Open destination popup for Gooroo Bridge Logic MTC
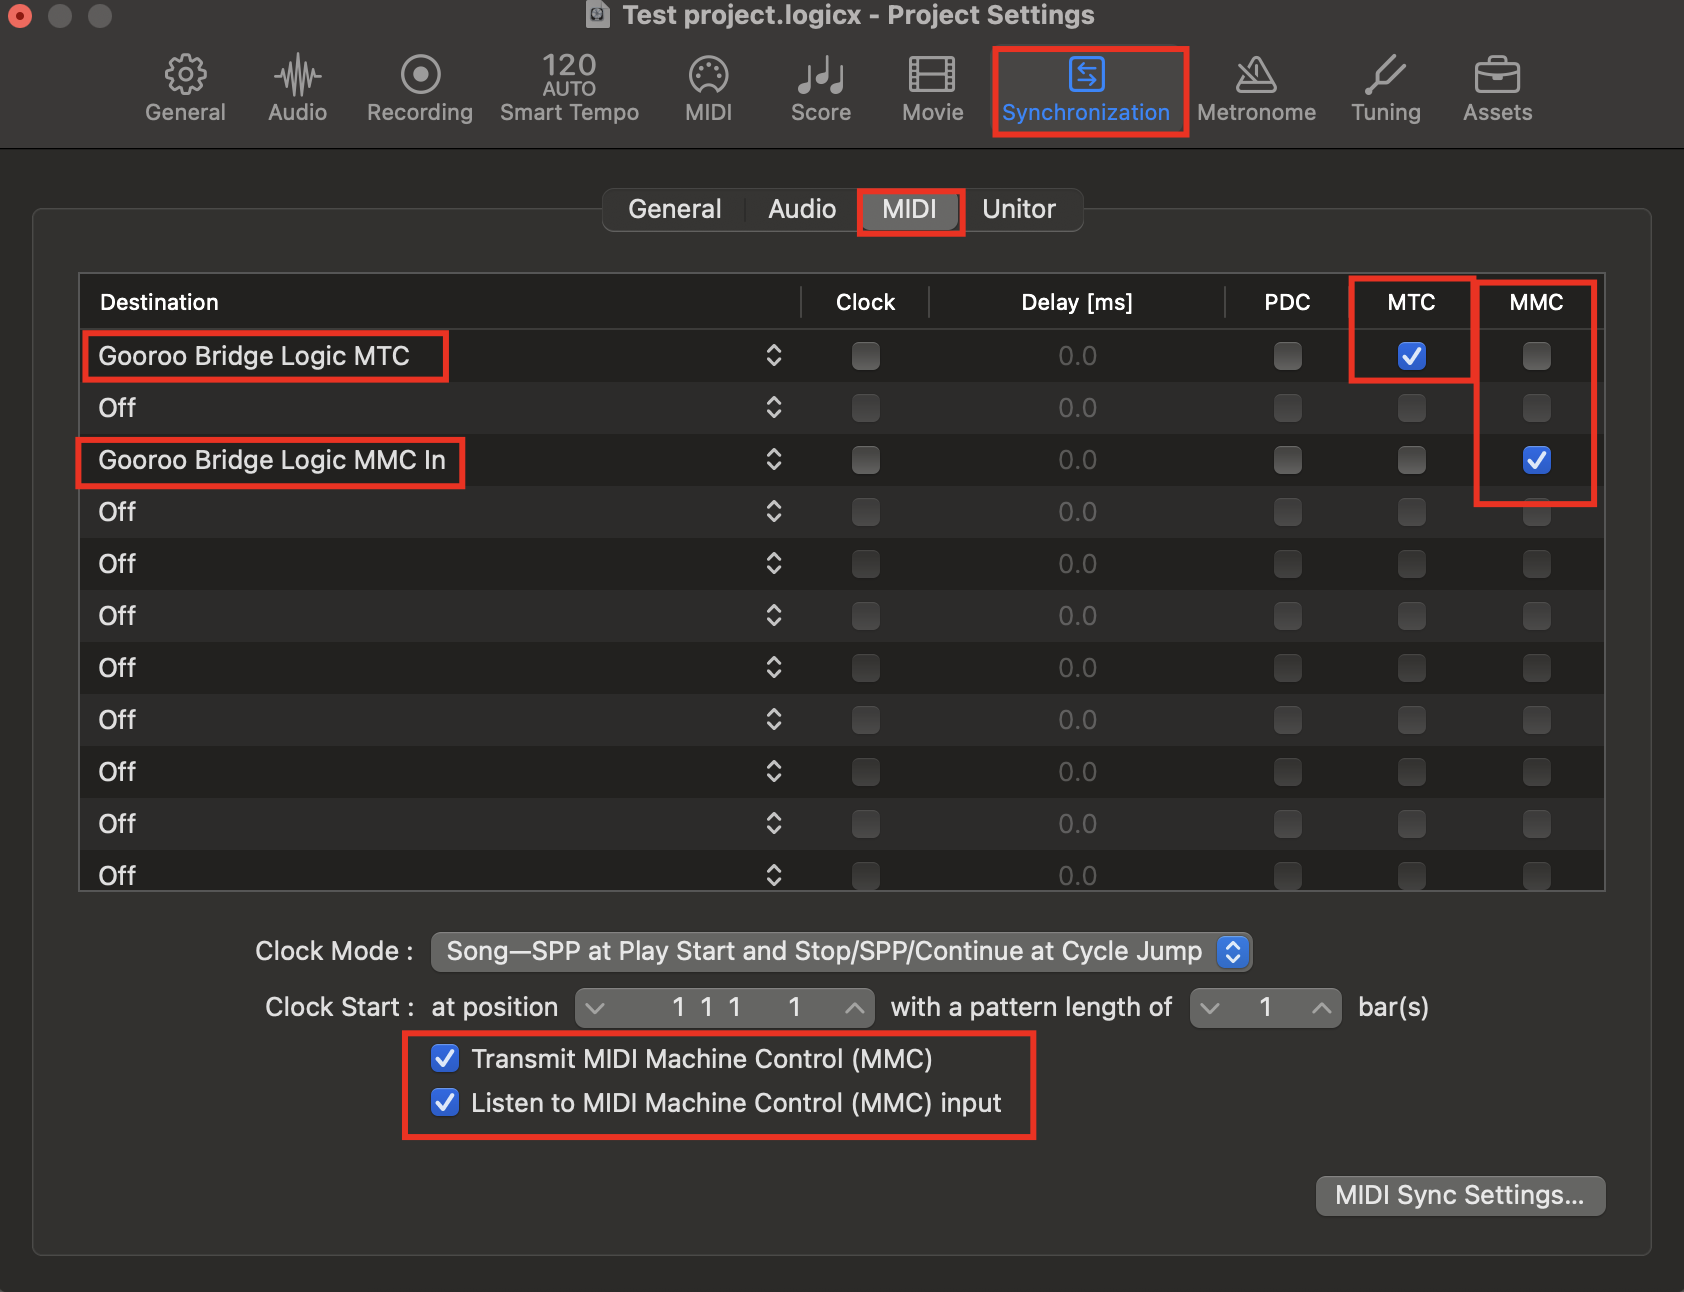The width and height of the screenshot is (1684, 1292). [774, 356]
